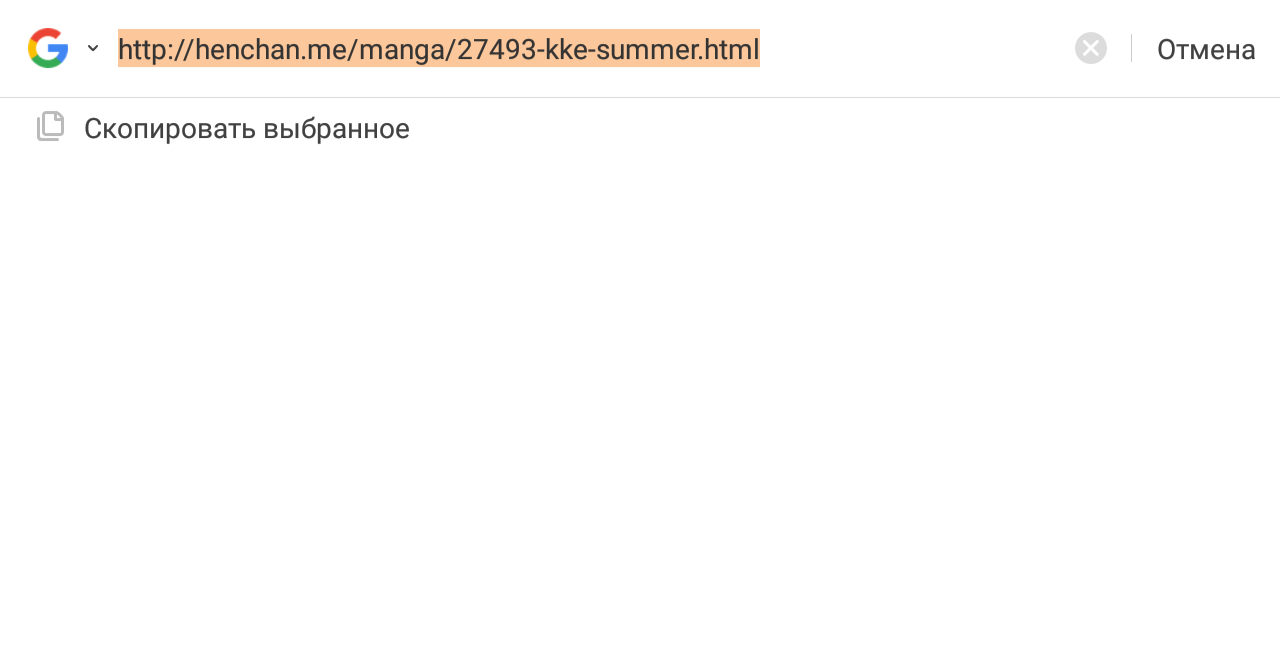Click the Google logo icon
1280x668 pixels.
(x=48, y=48)
